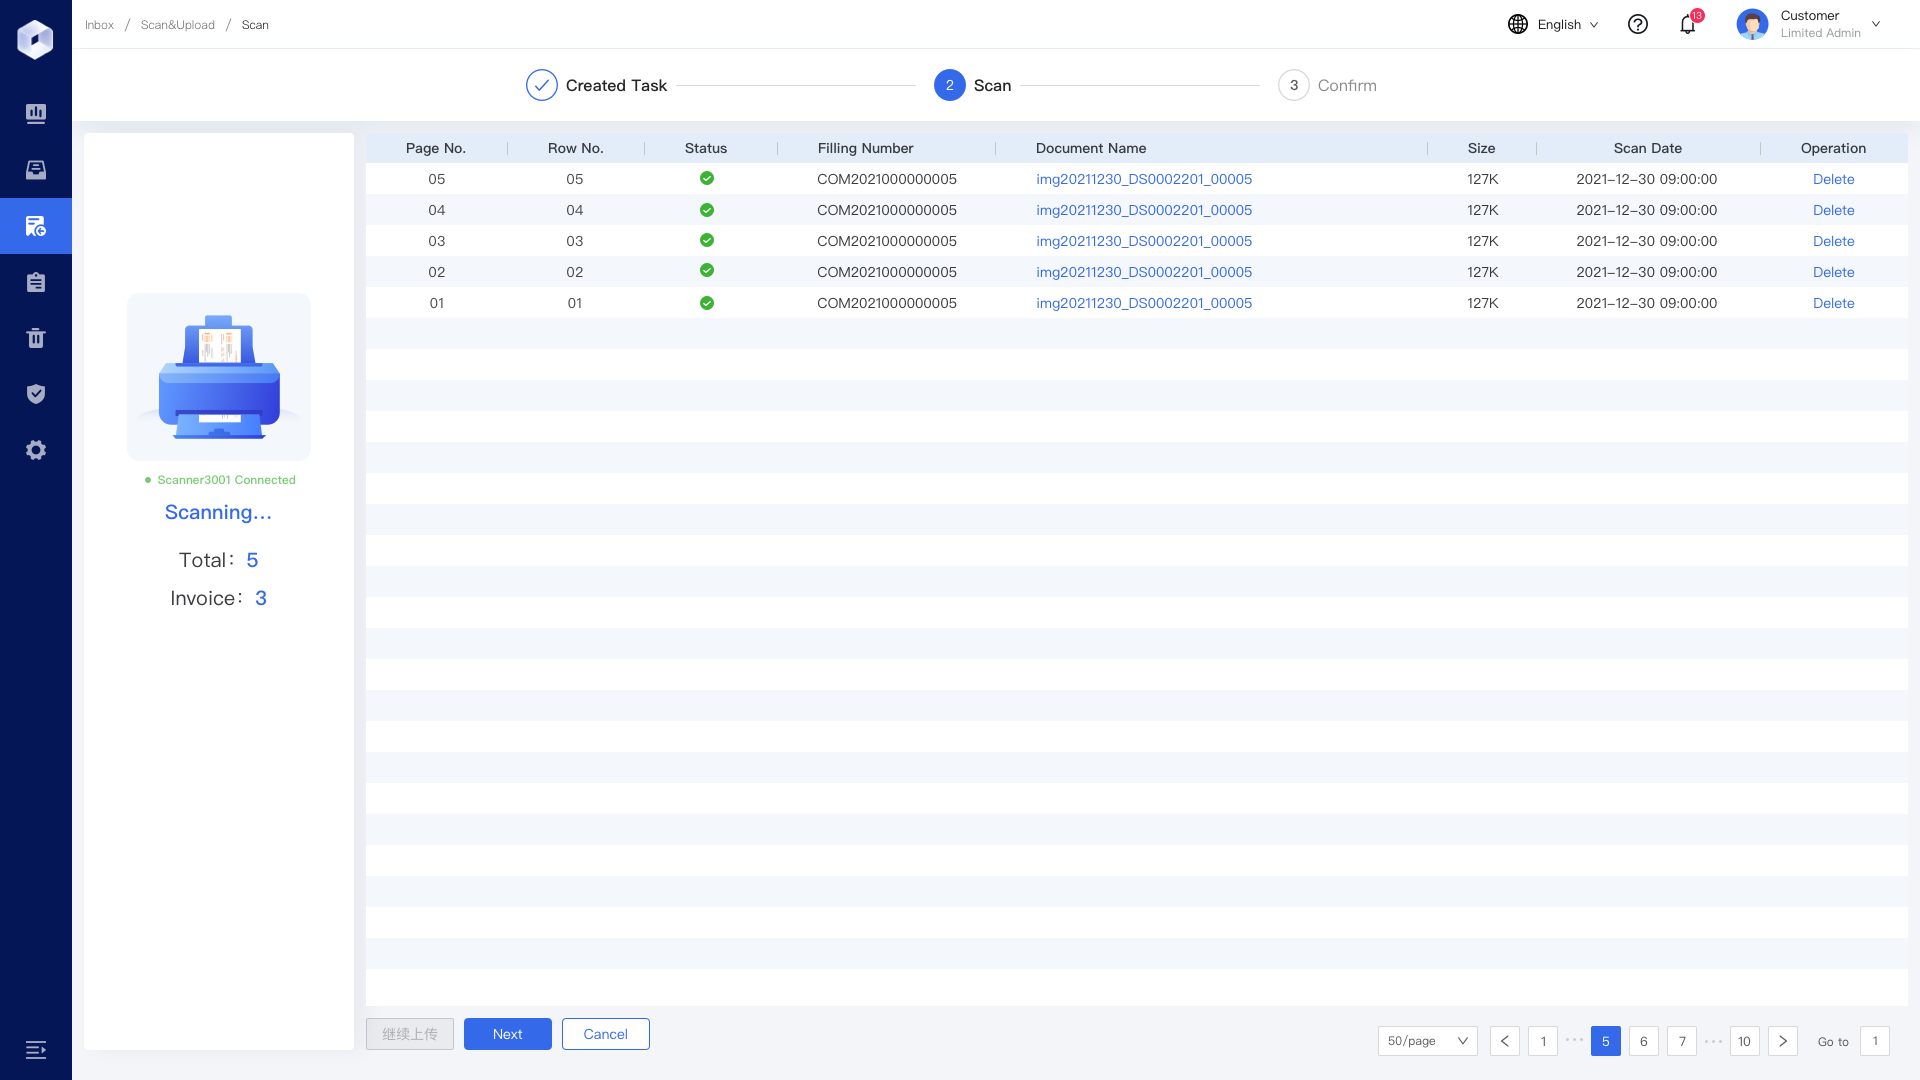
Task: Click green status check for page 05
Action: (707, 178)
